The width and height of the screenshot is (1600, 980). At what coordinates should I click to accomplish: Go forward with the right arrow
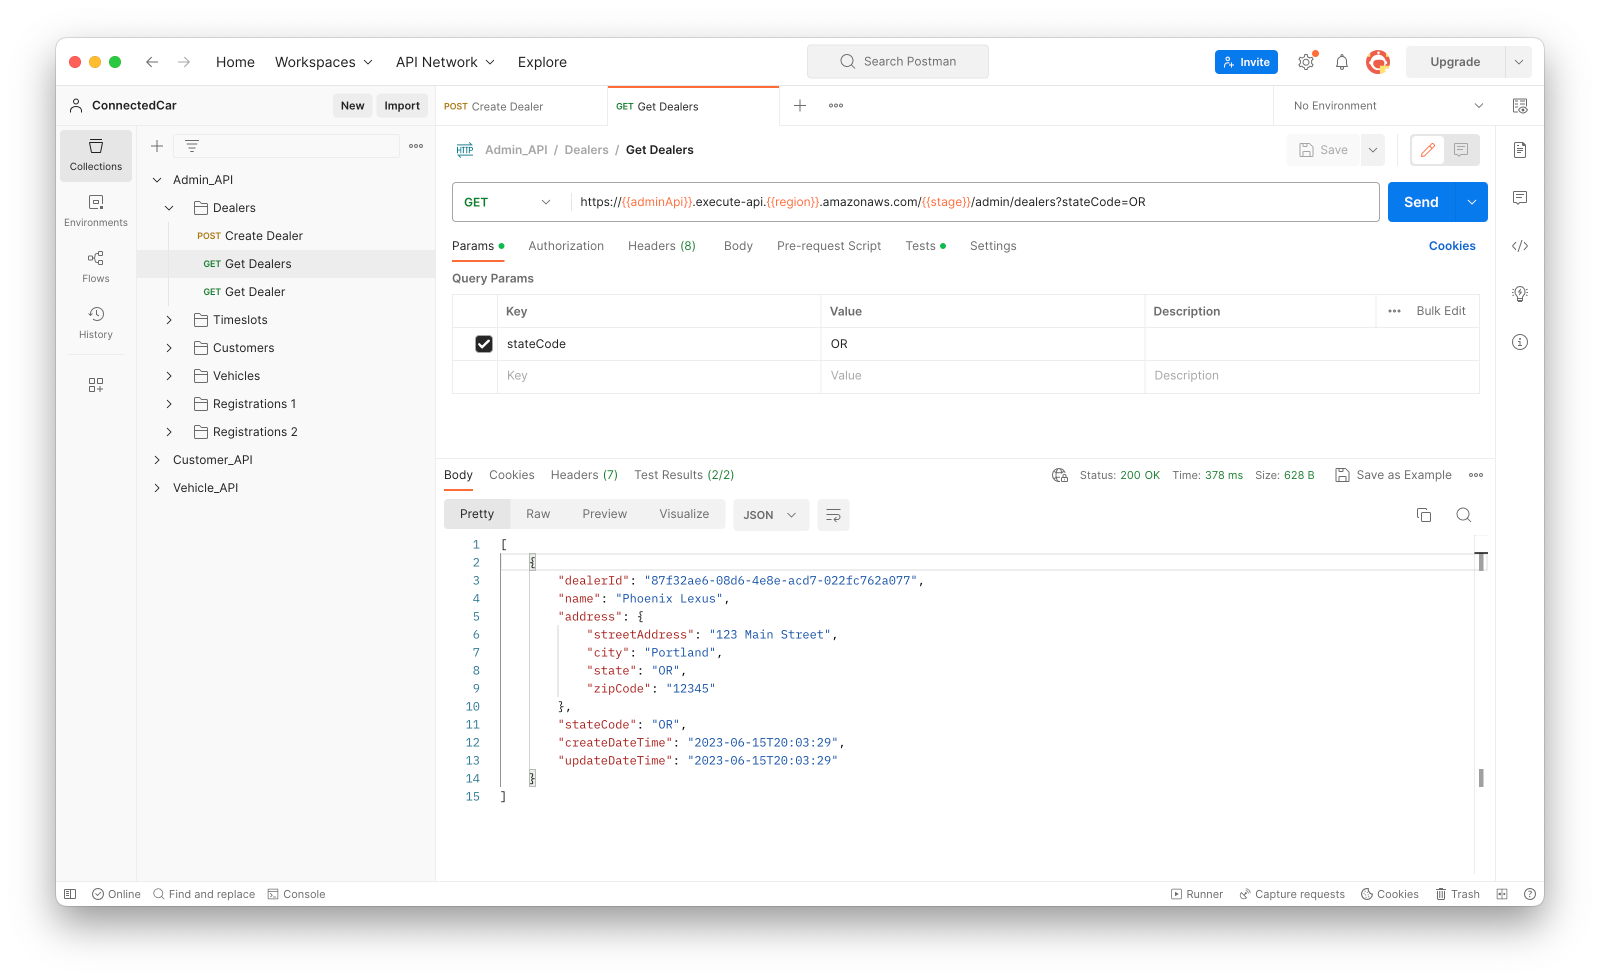tap(184, 62)
